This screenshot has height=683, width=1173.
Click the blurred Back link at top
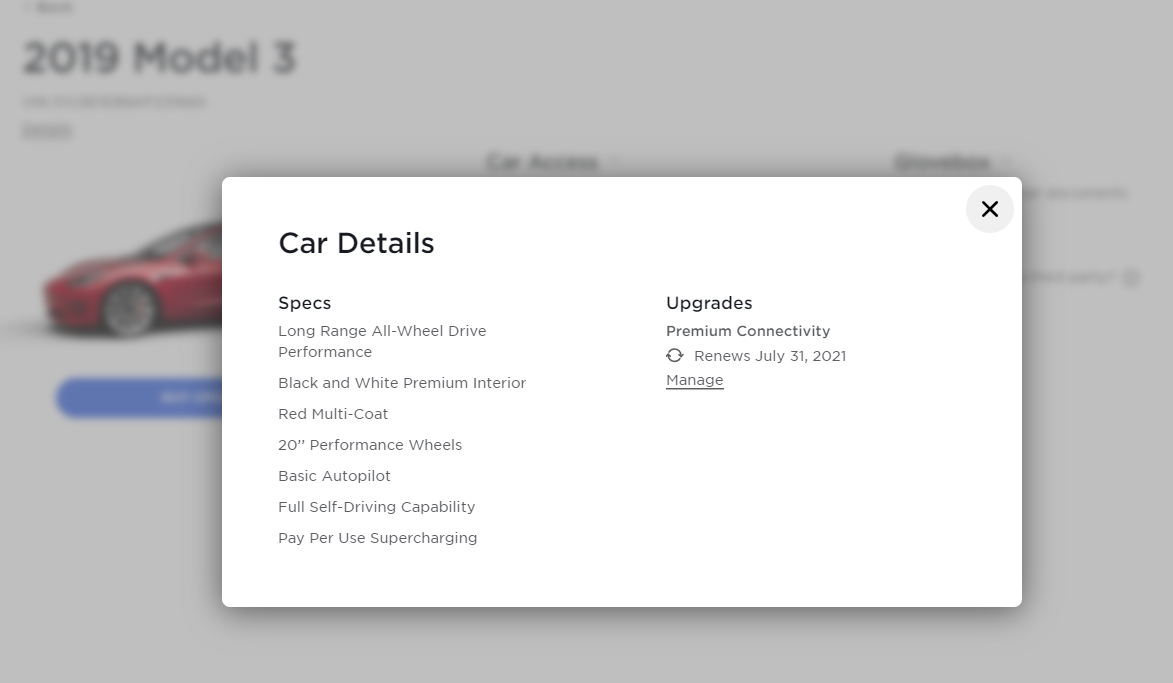pyautogui.click(x=48, y=8)
